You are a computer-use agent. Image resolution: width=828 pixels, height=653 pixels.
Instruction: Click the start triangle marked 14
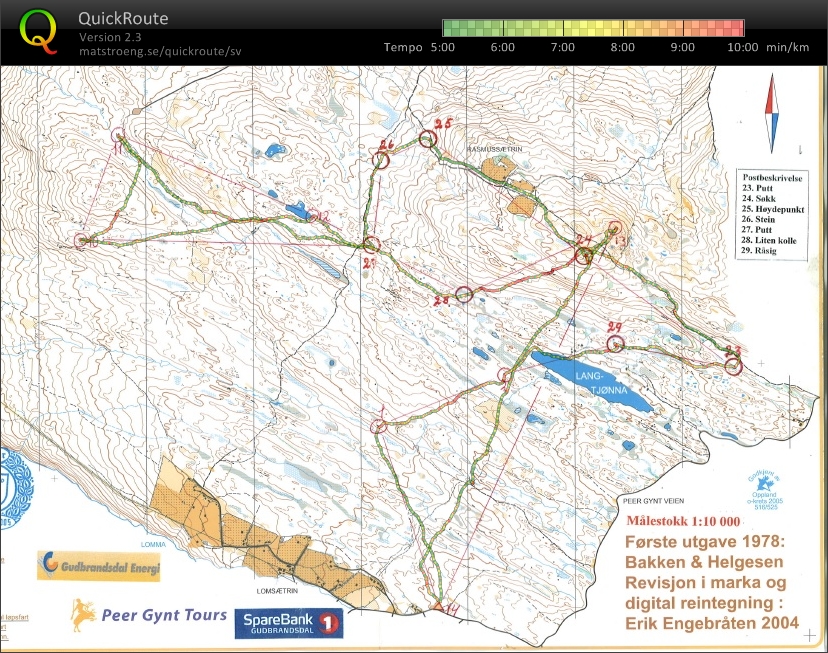click(438, 606)
